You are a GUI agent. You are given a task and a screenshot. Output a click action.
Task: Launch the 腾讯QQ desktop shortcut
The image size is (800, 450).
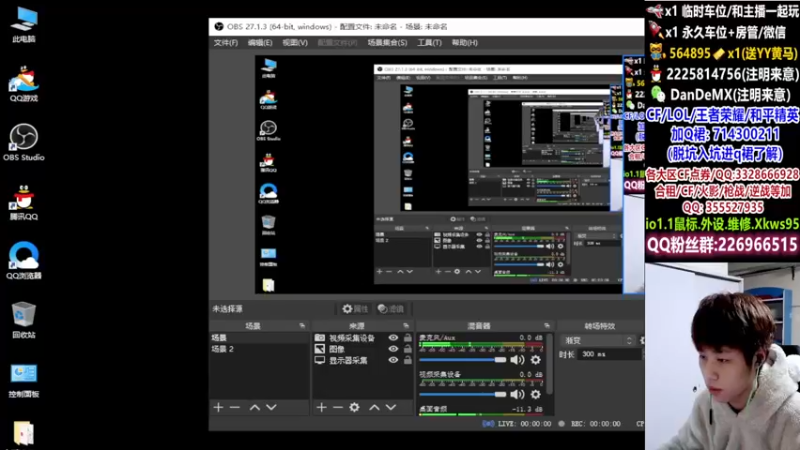click(24, 202)
